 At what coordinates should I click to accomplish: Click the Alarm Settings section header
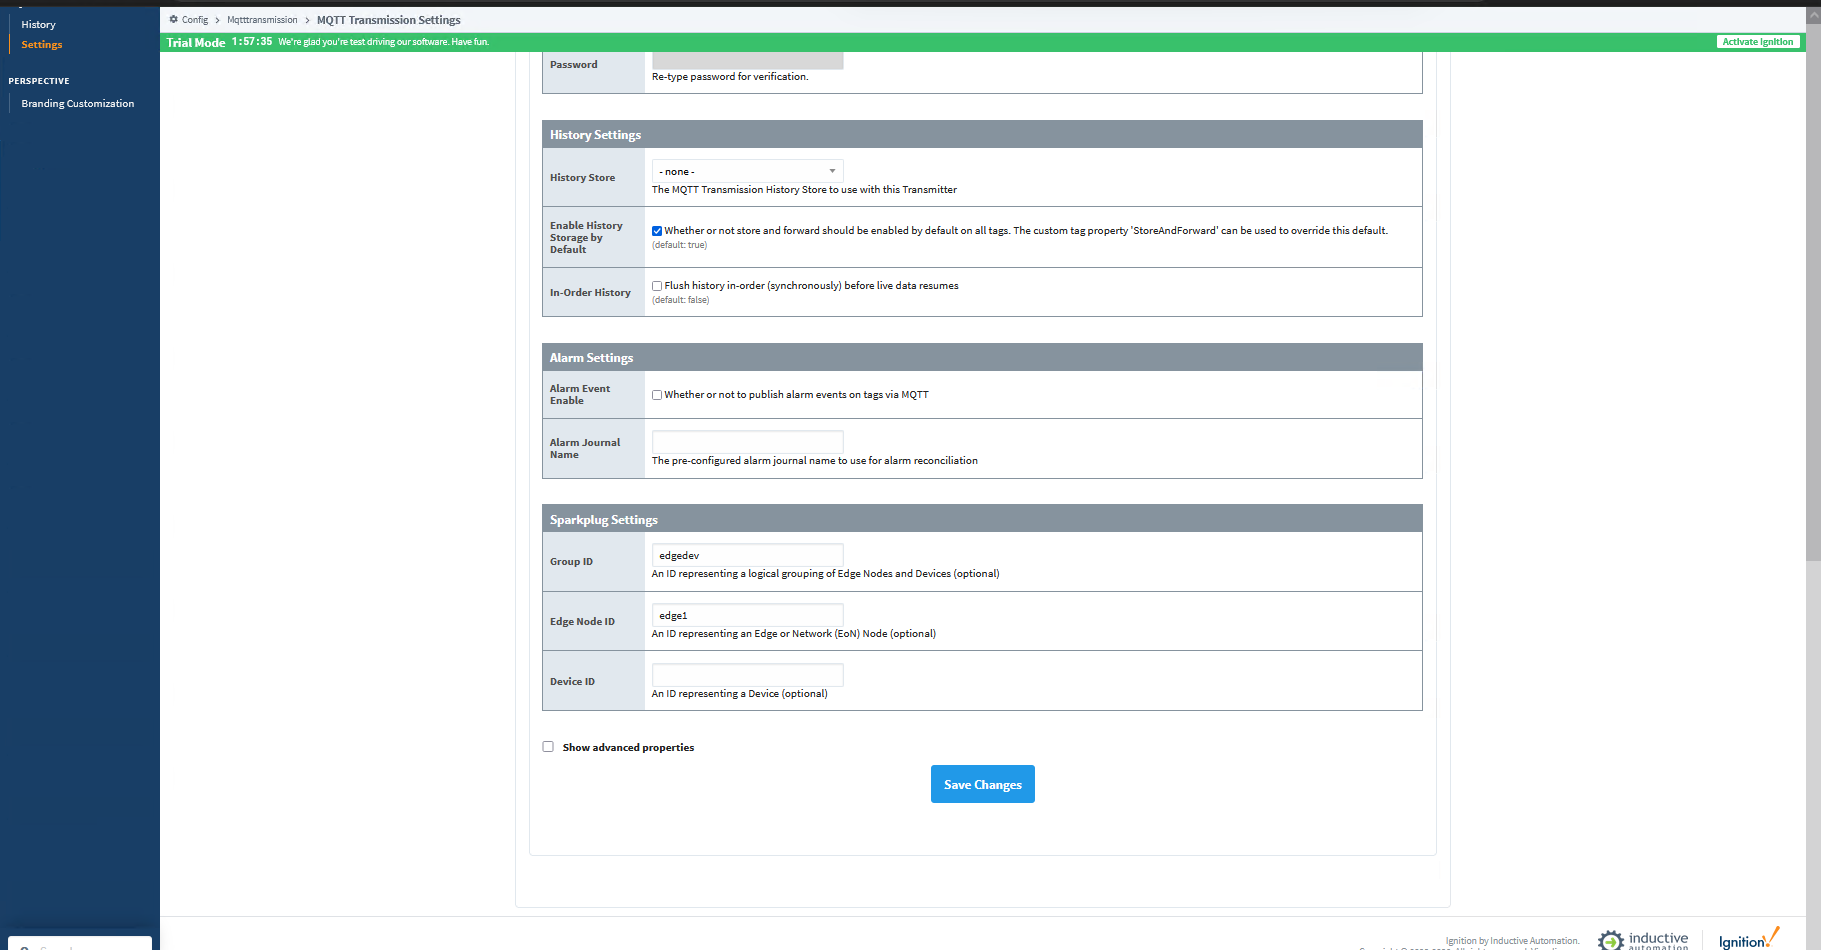pyautogui.click(x=982, y=358)
